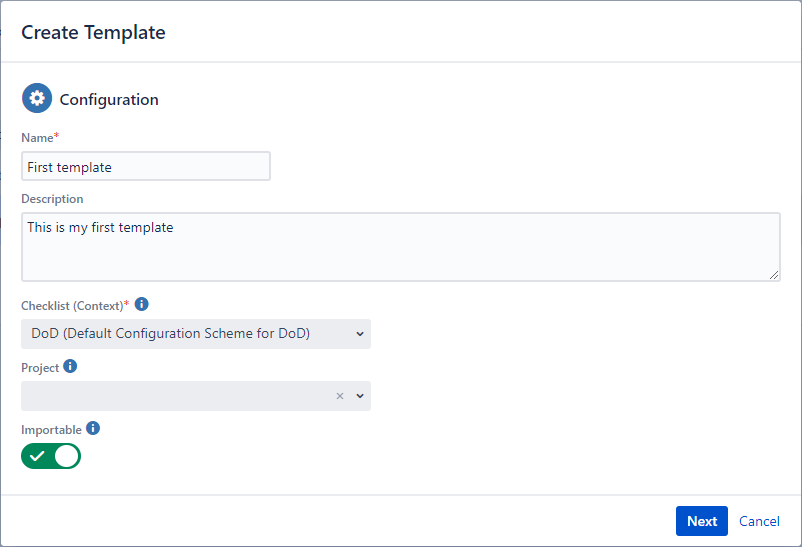The height and width of the screenshot is (547, 803).
Task: Clear the Project selection with the x
Action: click(x=340, y=396)
